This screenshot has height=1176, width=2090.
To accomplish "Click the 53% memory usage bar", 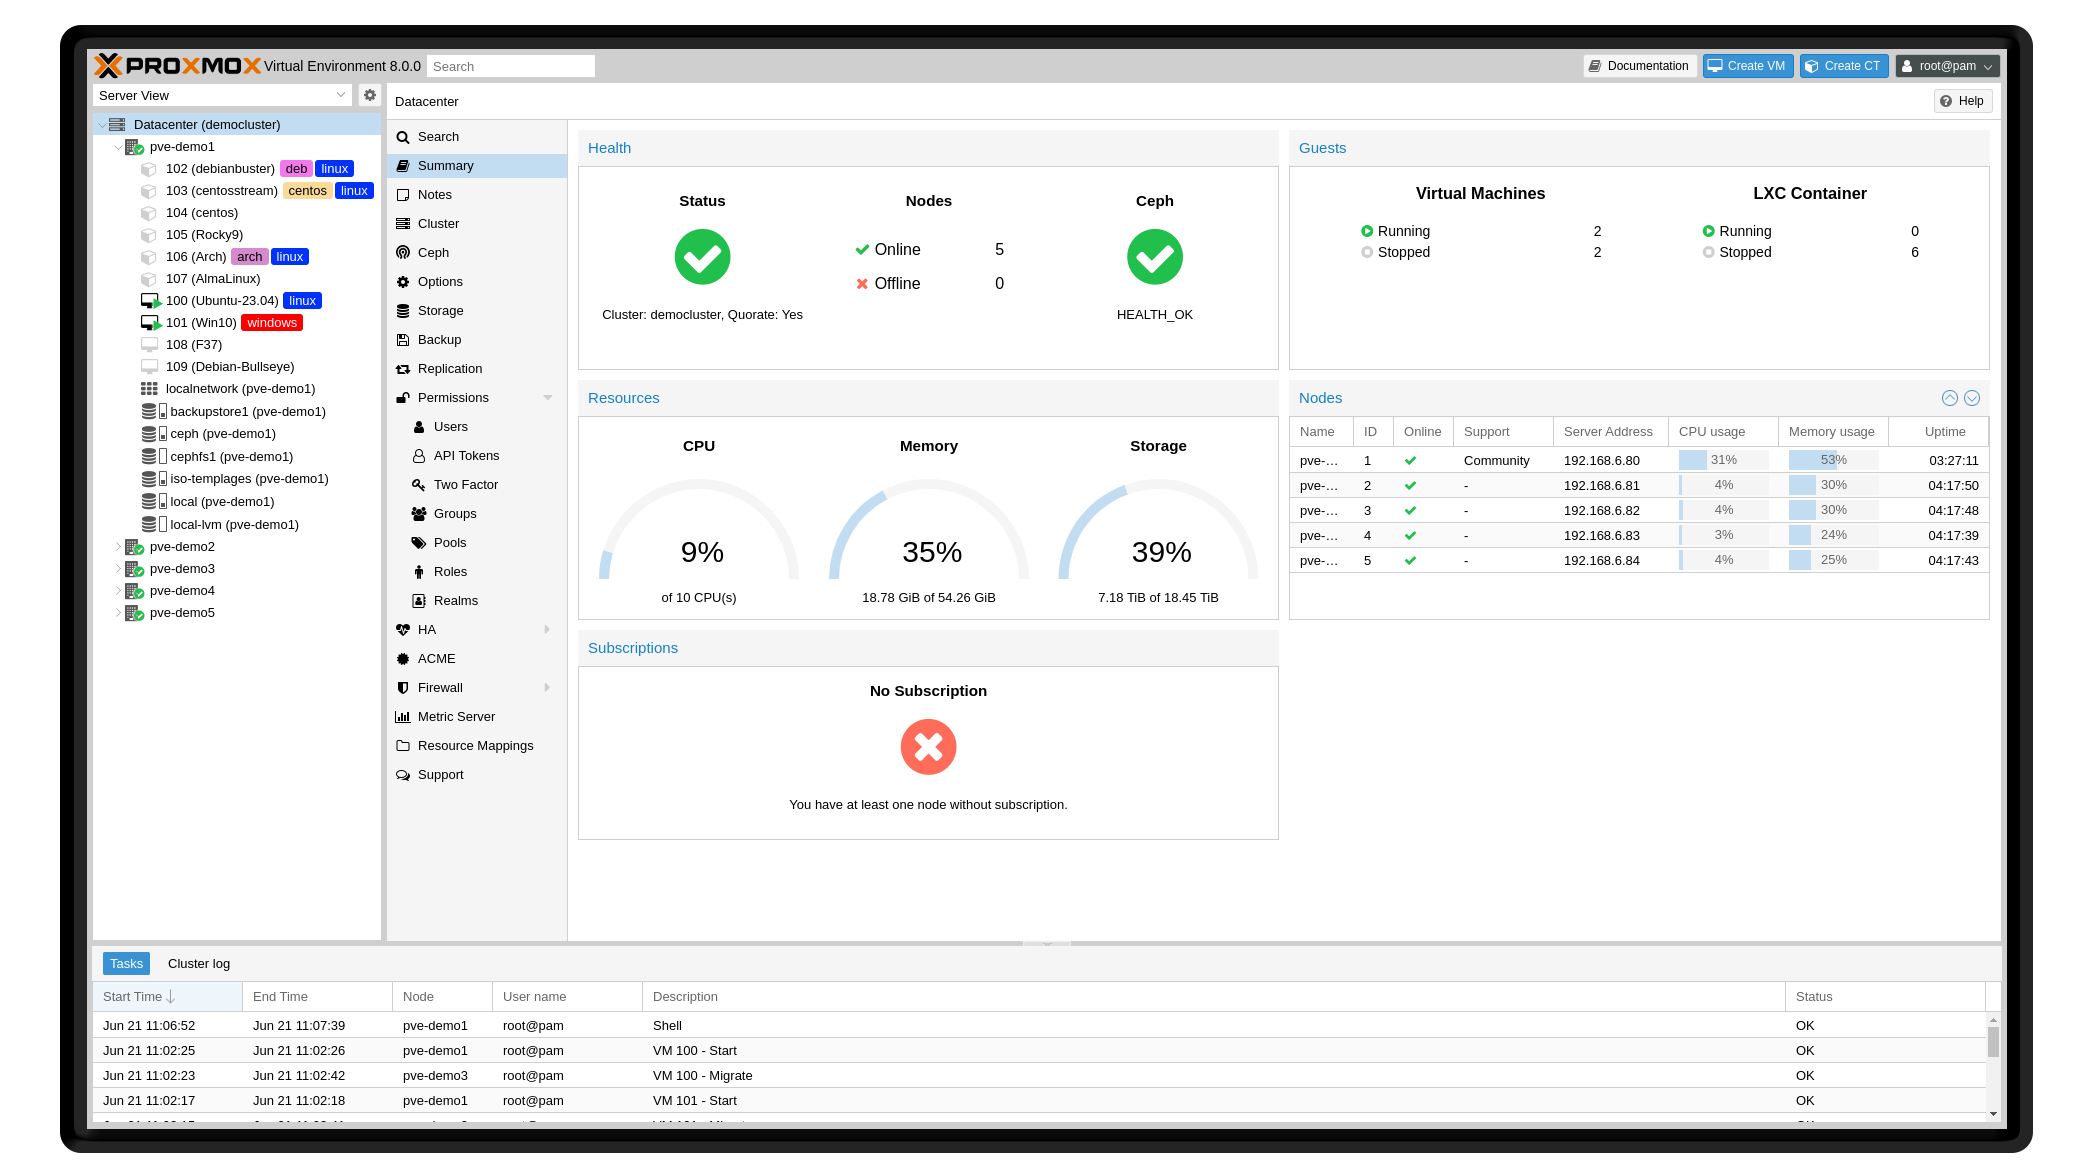I will pos(1832,460).
